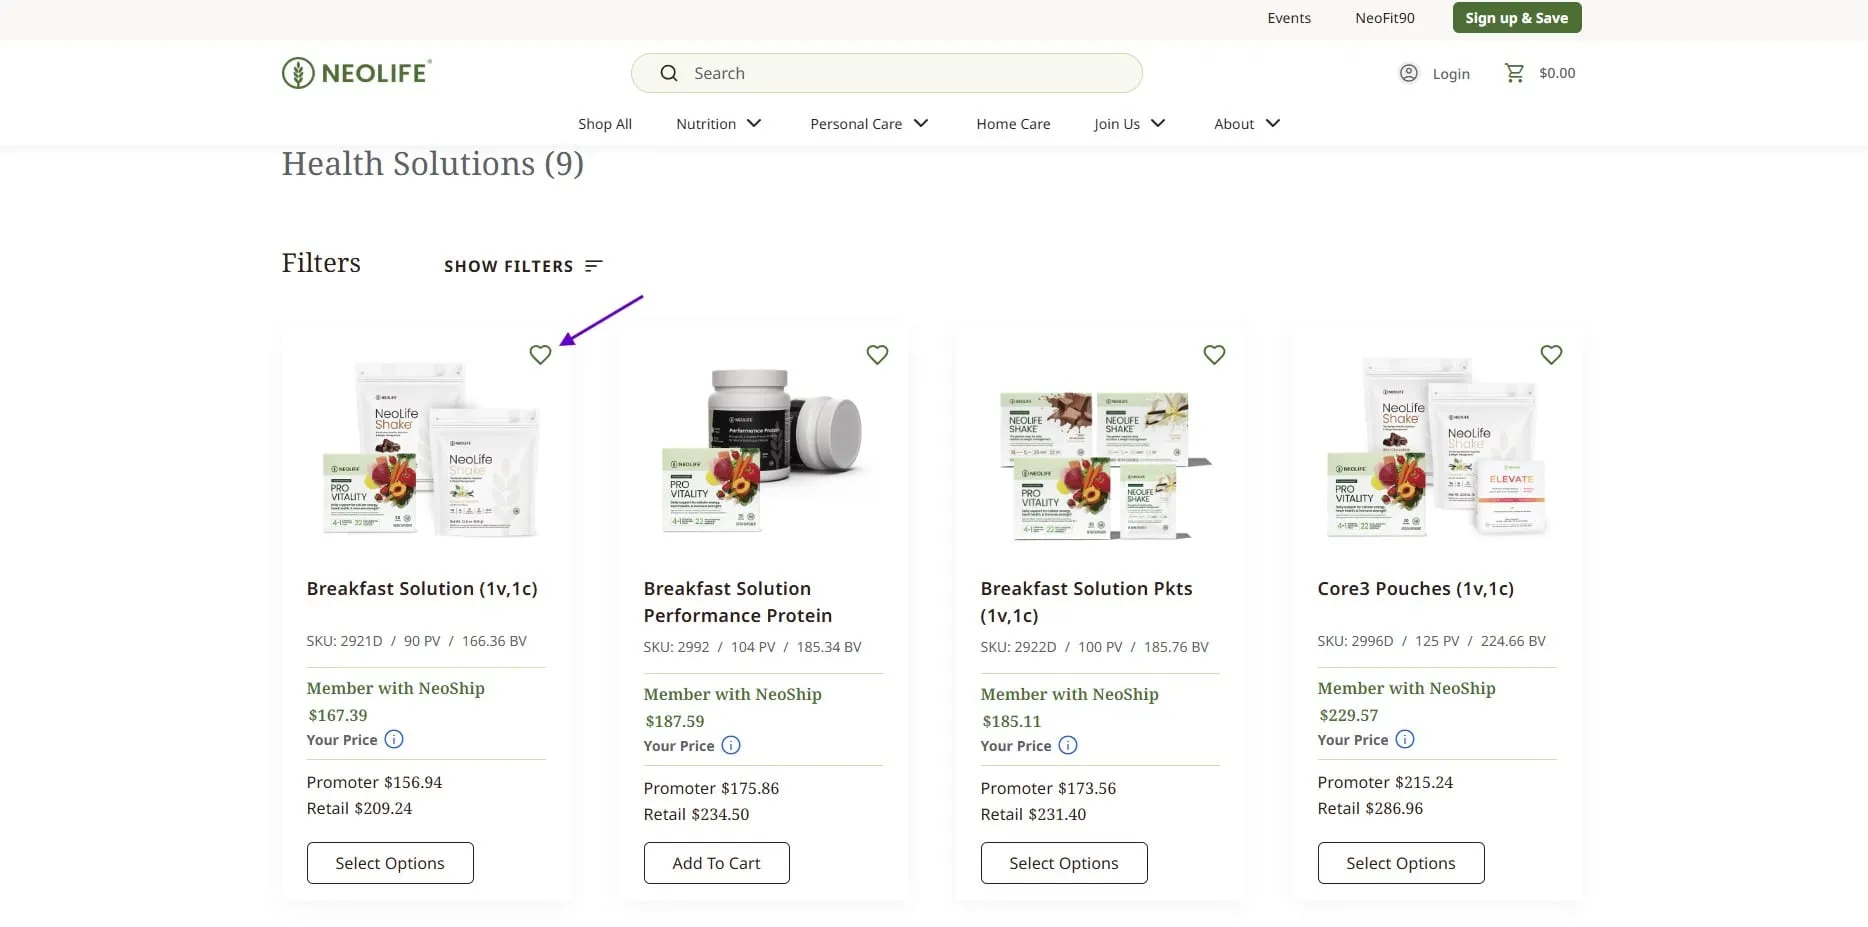
Task: Open the About menu label
Action: 1234,124
